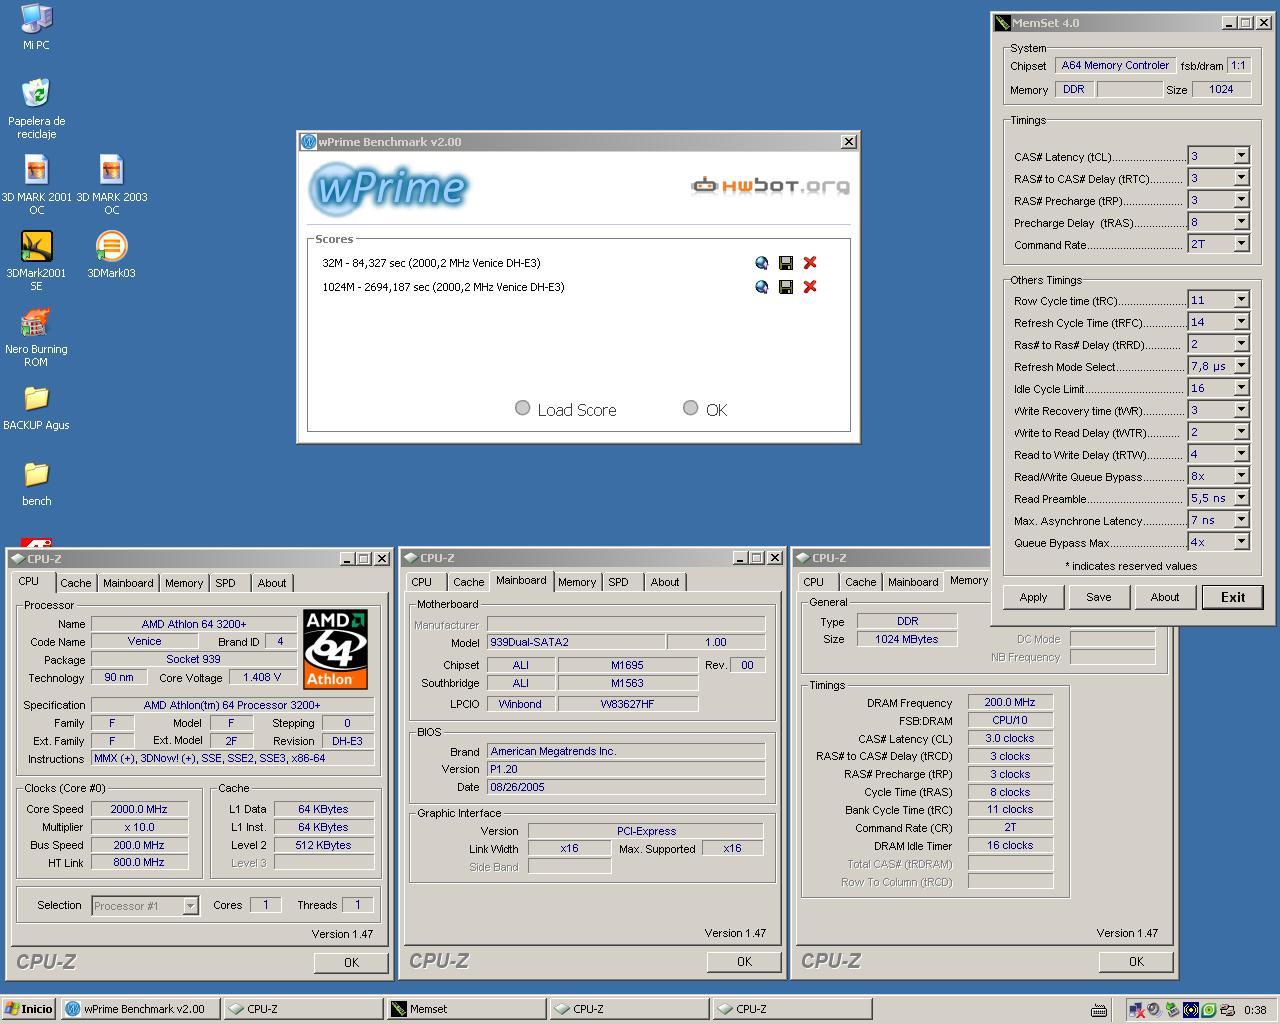
Task: Delete the 32M score red X
Action: (810, 263)
